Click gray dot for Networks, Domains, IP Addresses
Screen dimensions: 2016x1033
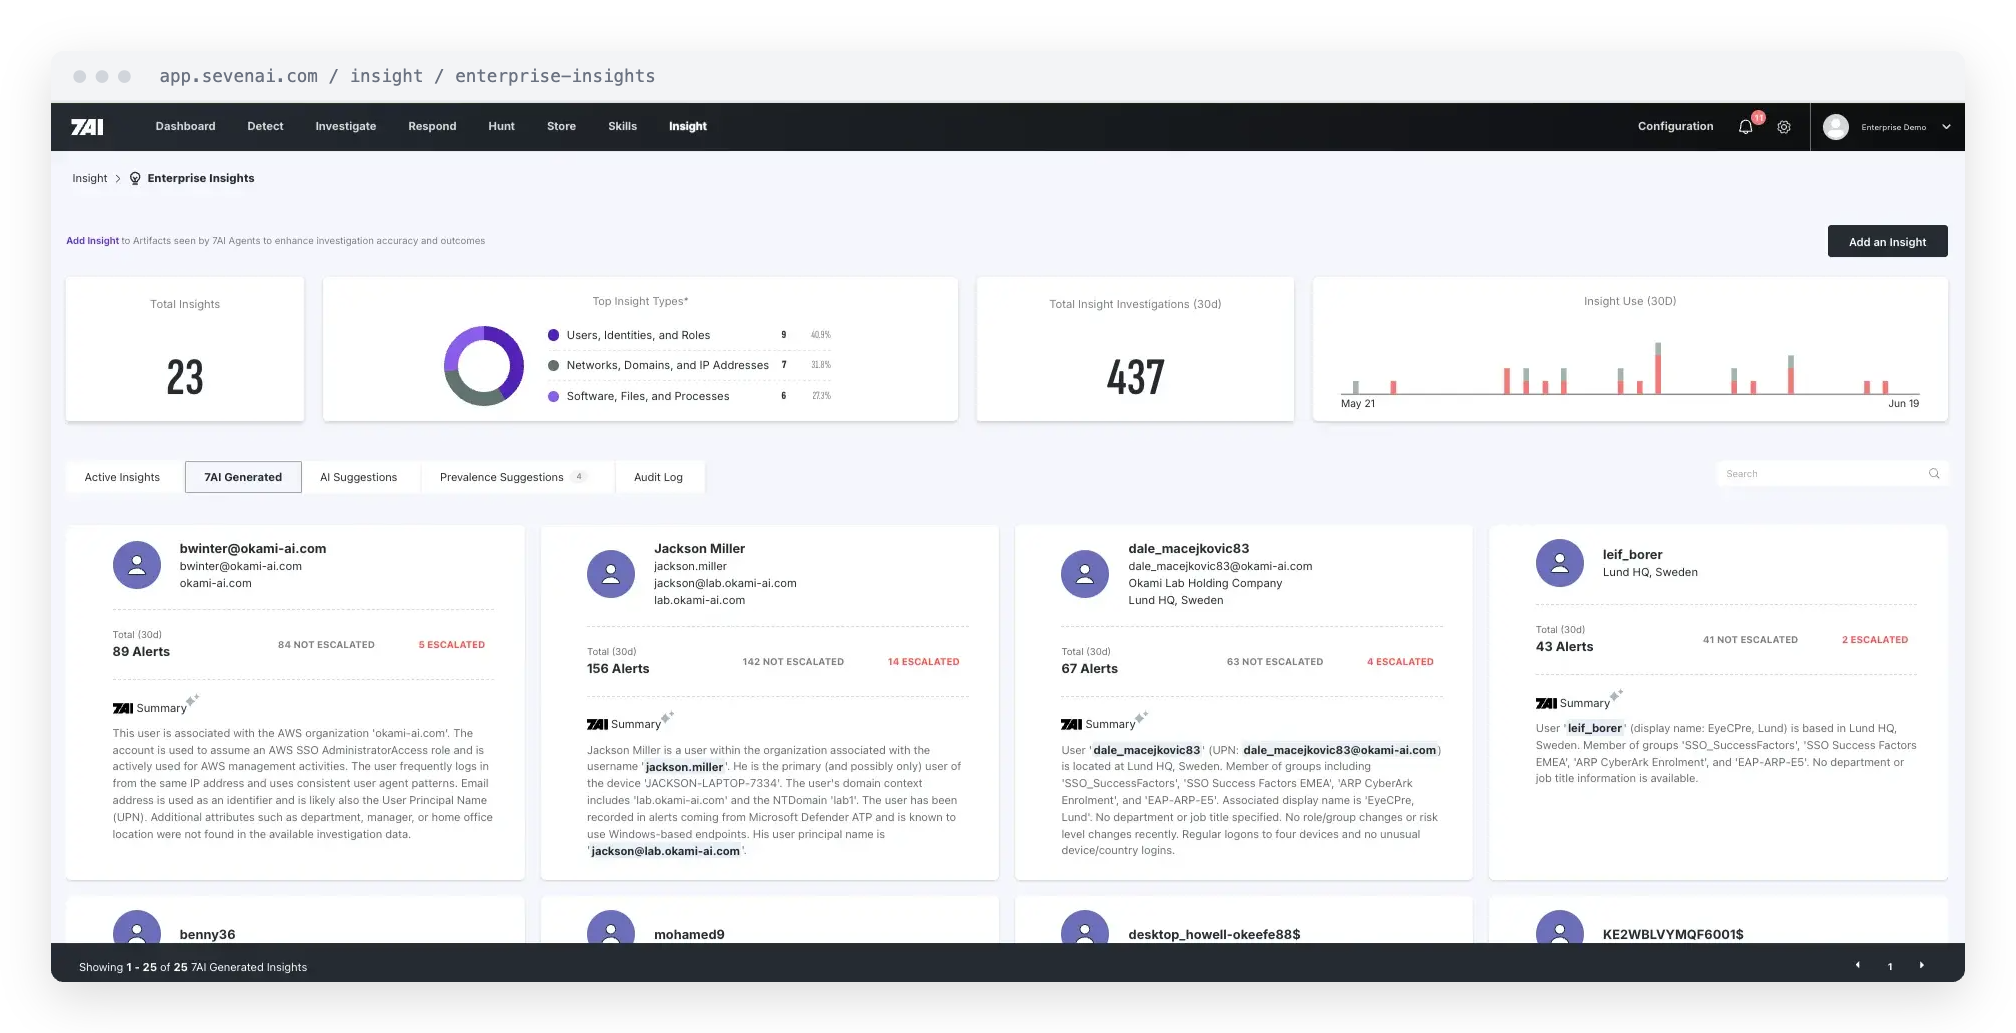(553, 365)
